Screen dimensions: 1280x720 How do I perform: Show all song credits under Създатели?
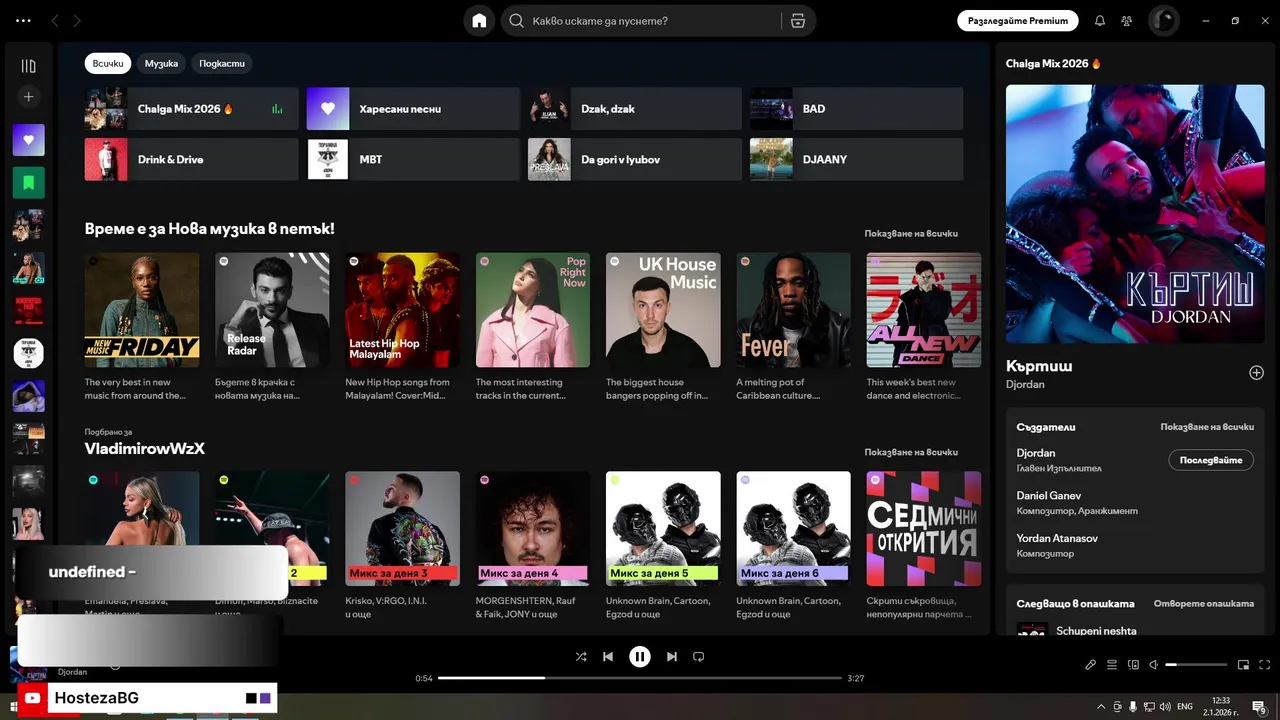point(1207,427)
